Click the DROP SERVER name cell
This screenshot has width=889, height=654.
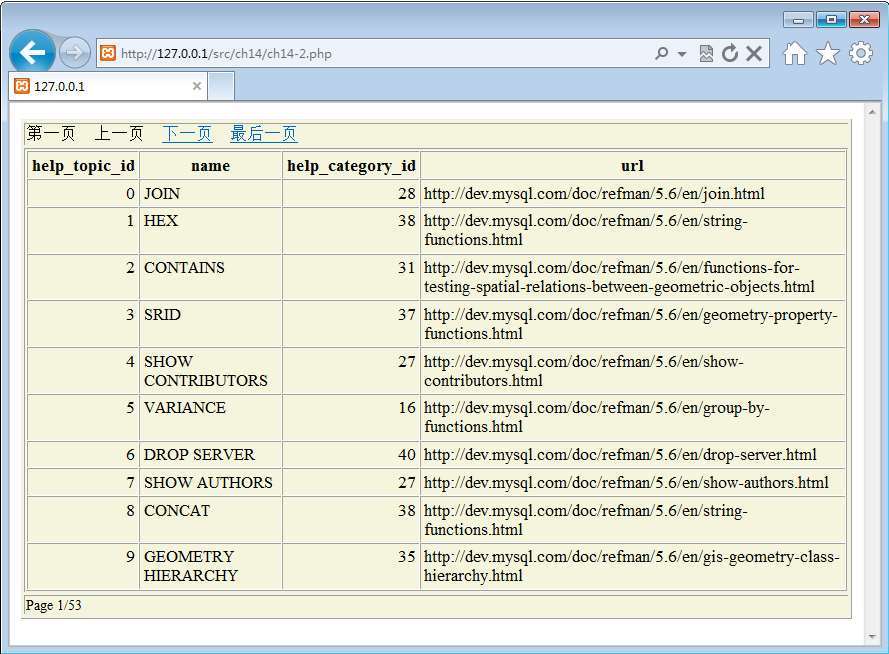coord(210,455)
